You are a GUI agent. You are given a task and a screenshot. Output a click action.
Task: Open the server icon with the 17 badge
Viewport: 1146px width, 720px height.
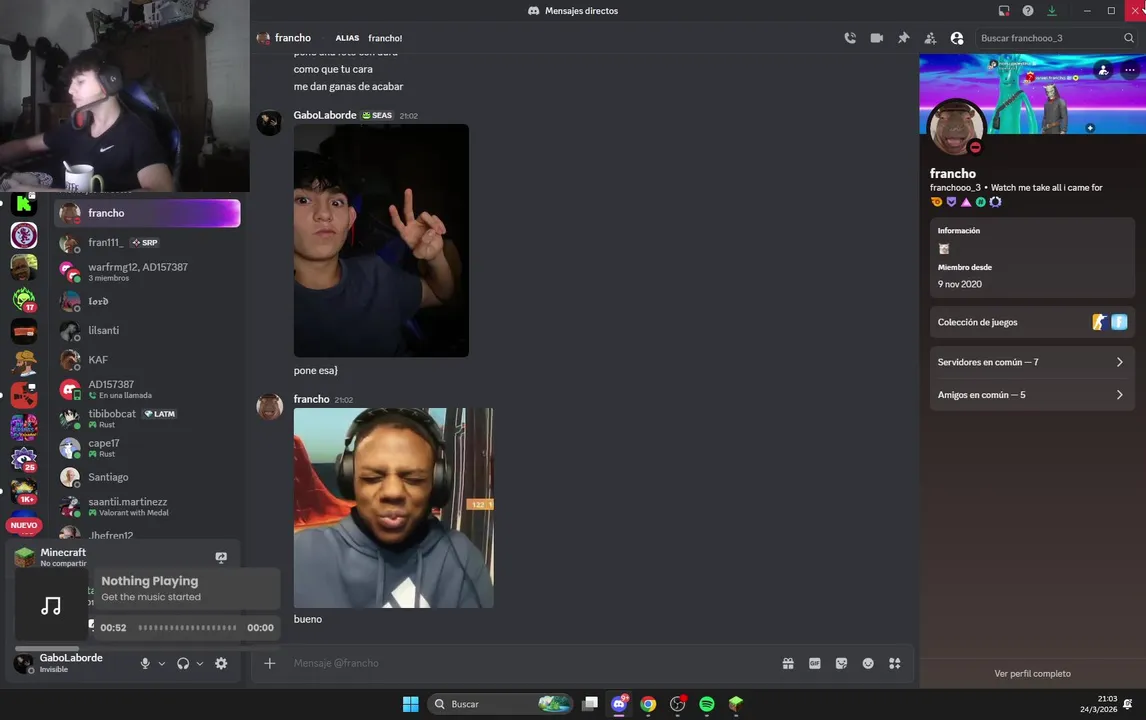24,299
